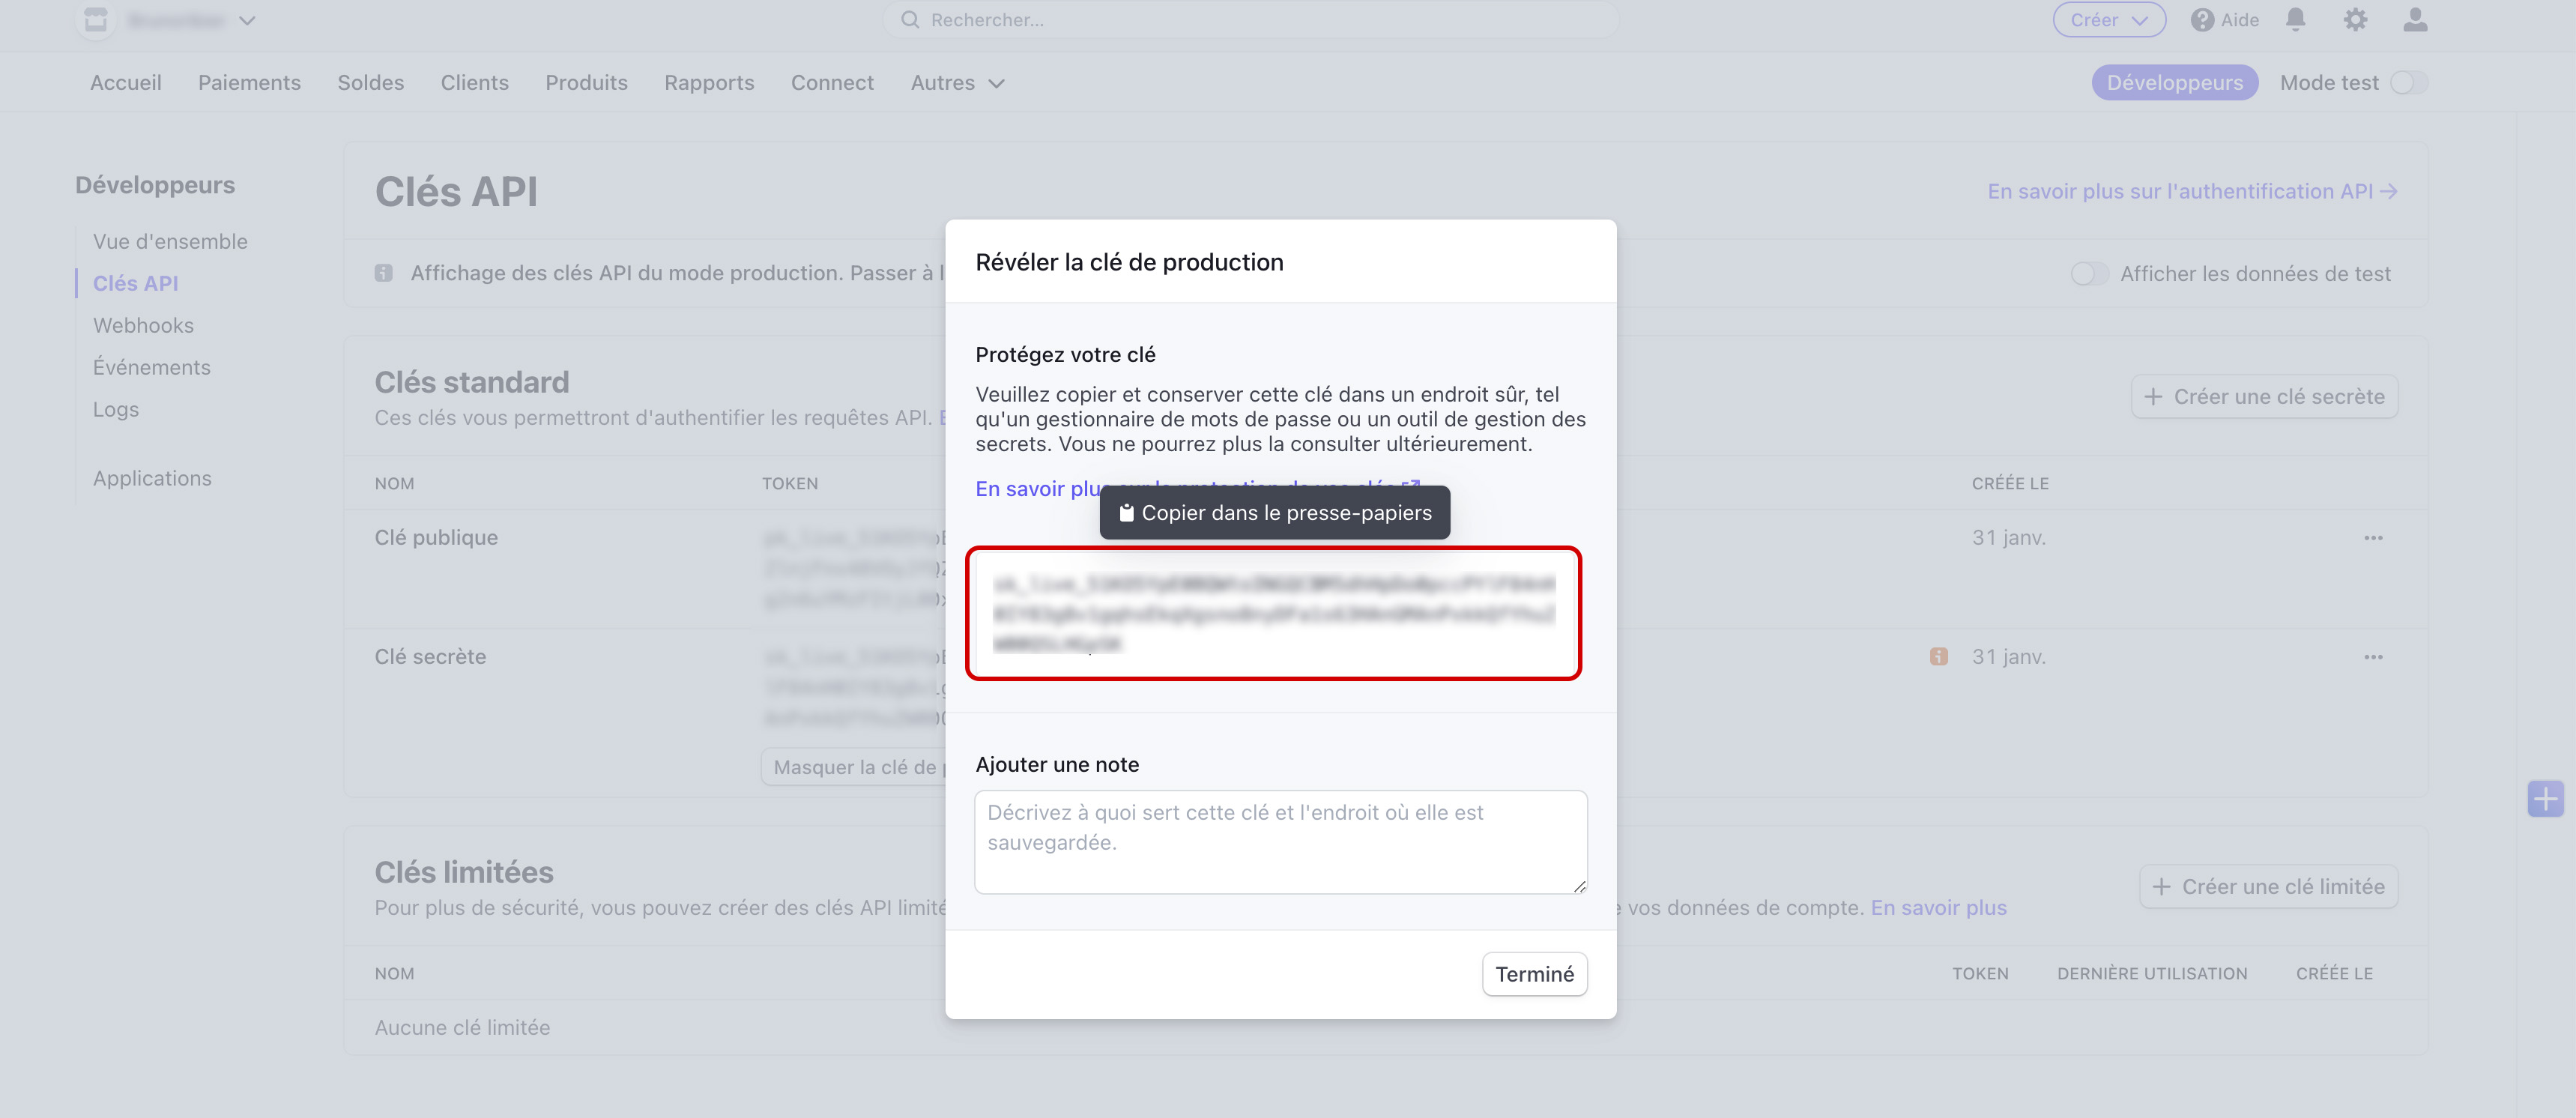
Task: Click the Aide help question-mark icon
Action: tap(2202, 20)
